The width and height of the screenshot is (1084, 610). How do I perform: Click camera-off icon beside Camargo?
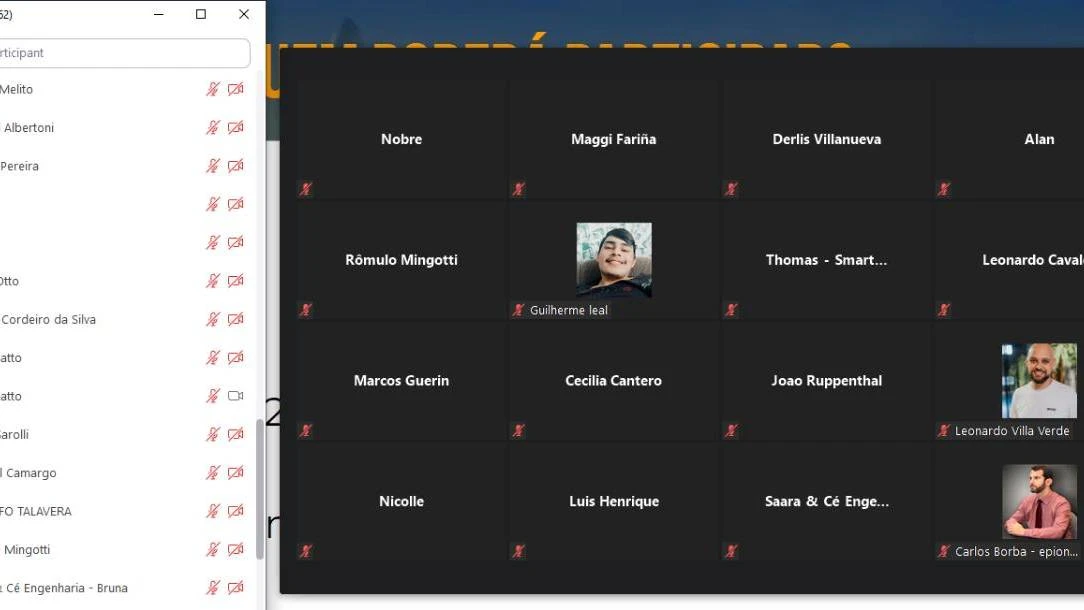tap(236, 473)
